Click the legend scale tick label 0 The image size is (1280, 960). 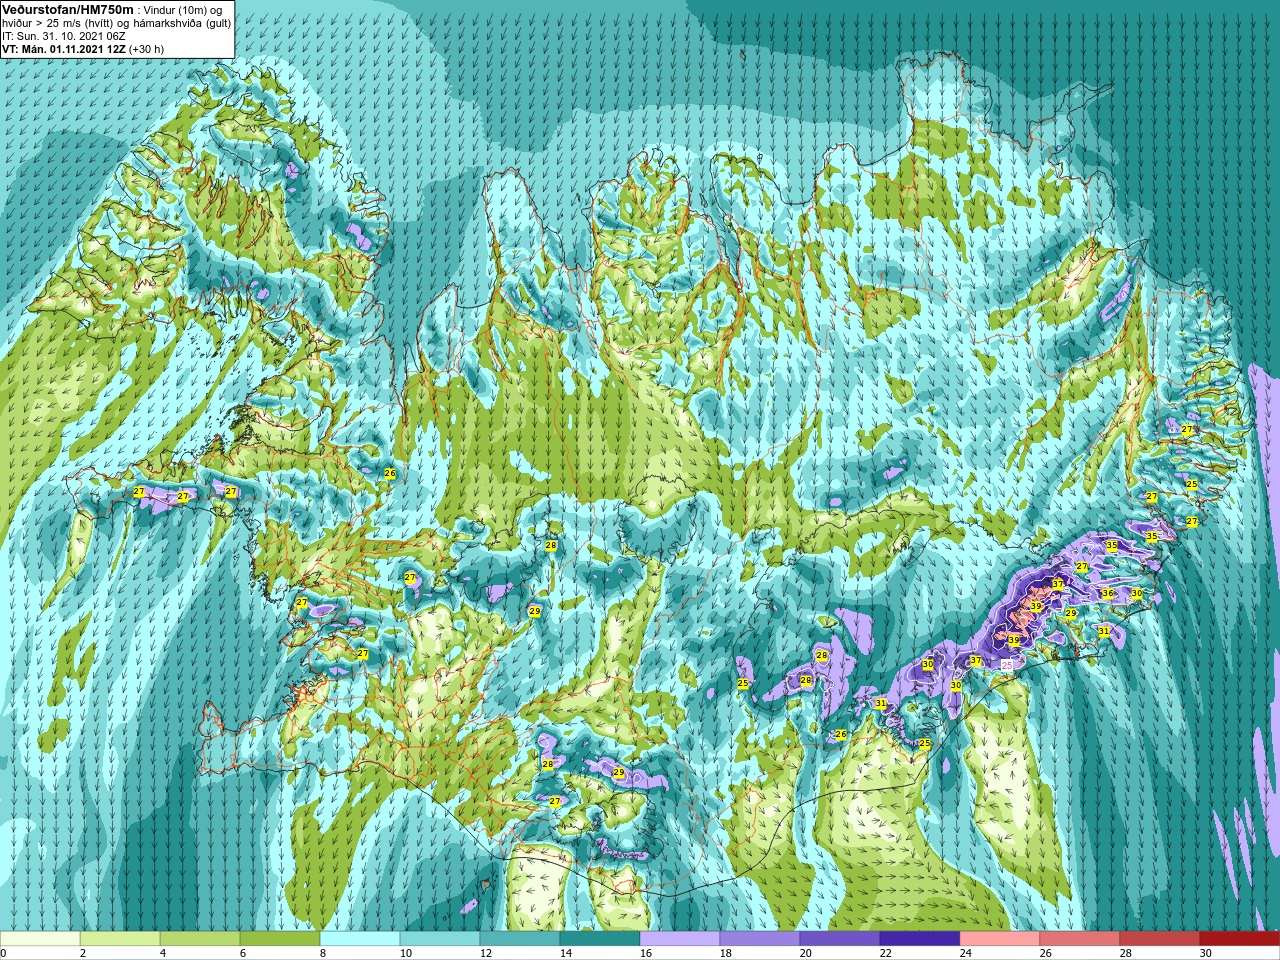point(4,953)
